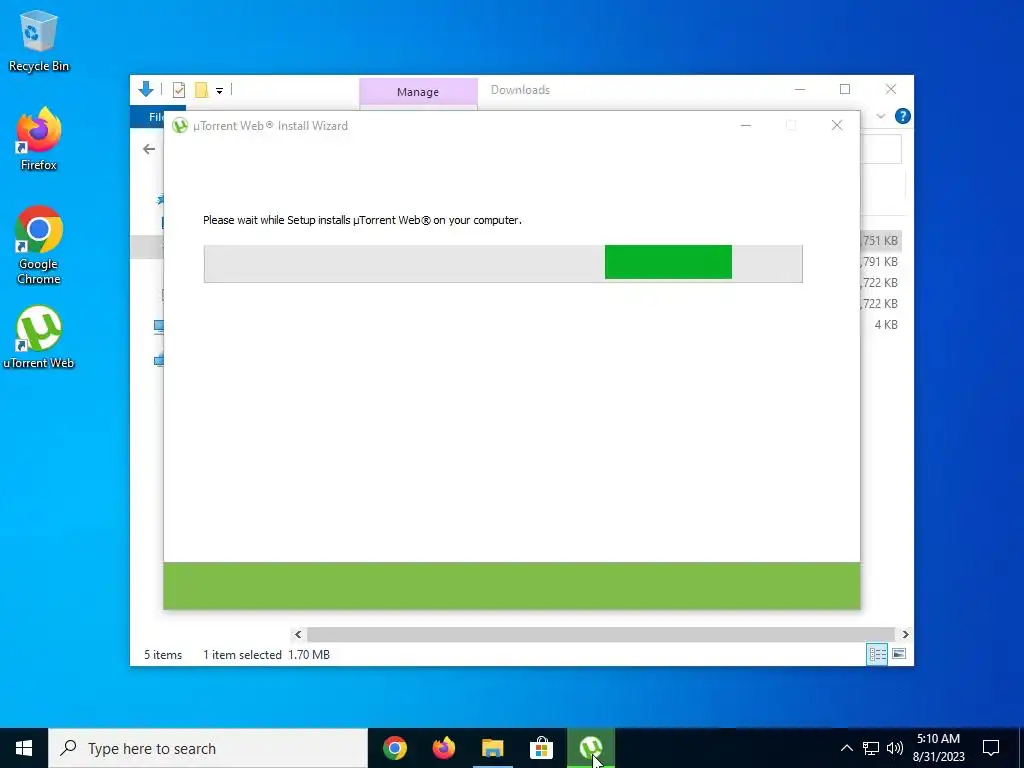This screenshot has height=768, width=1024.
Task: Select the uTorrent installer taskbar icon
Action: click(x=590, y=748)
